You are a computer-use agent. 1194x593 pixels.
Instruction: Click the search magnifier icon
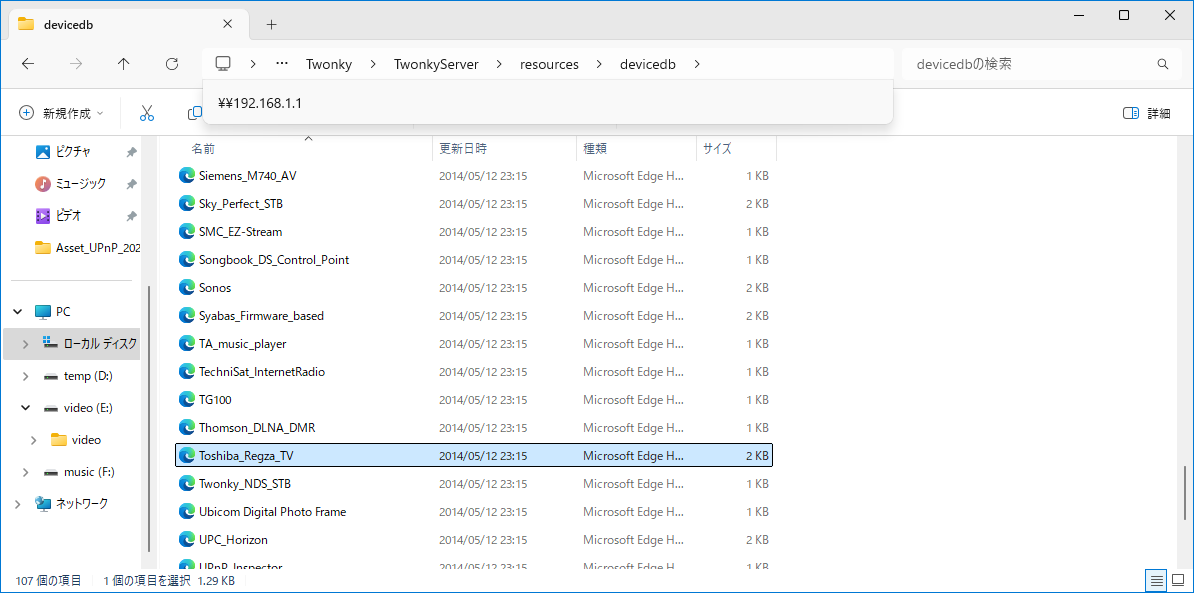point(1163,64)
